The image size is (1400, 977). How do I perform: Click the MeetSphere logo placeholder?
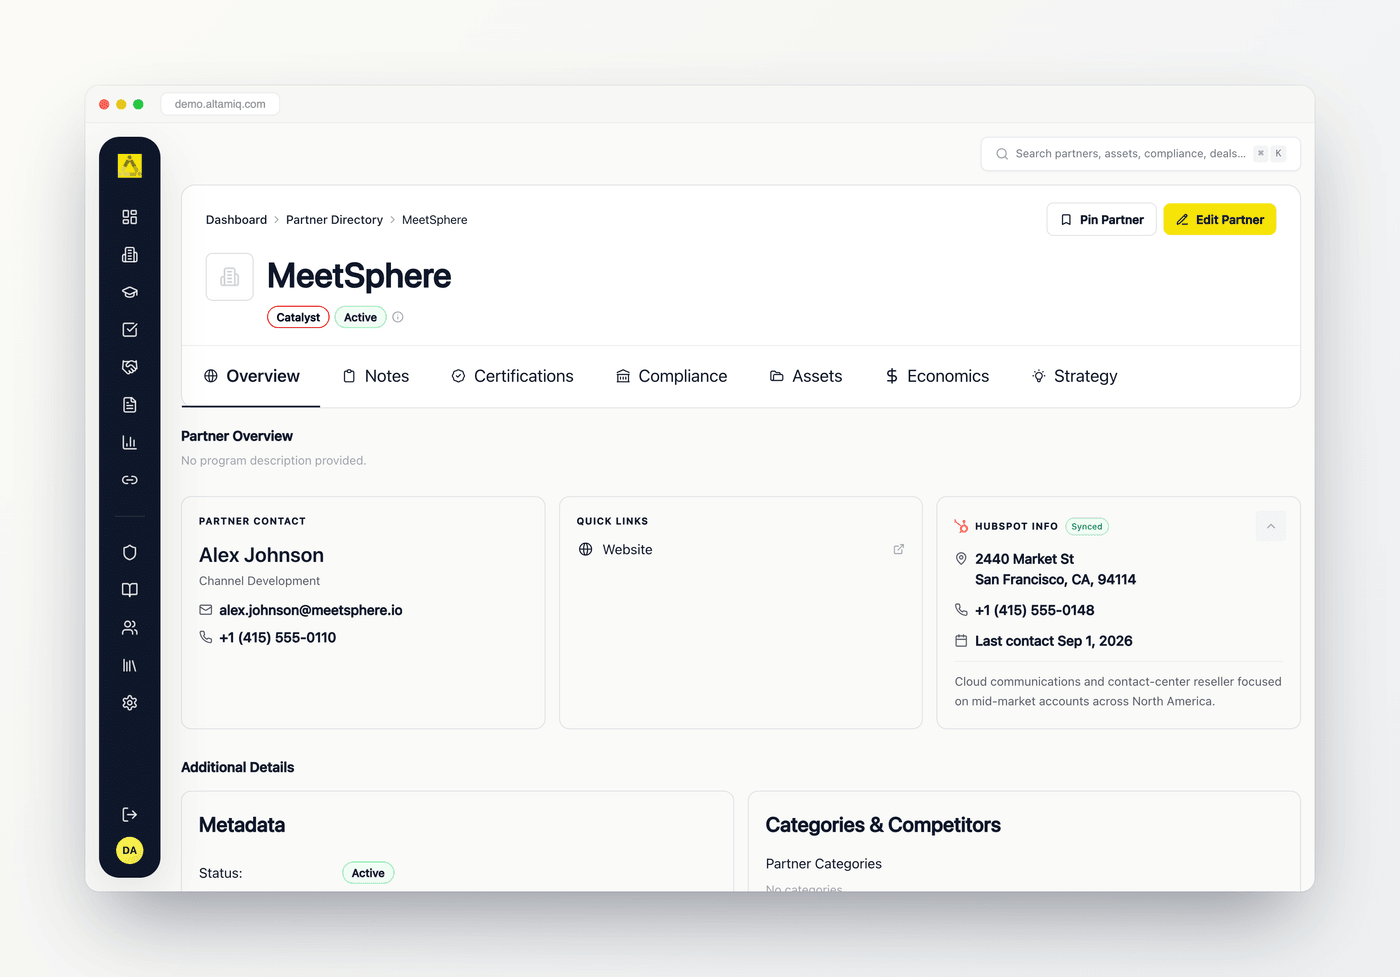[x=230, y=277]
